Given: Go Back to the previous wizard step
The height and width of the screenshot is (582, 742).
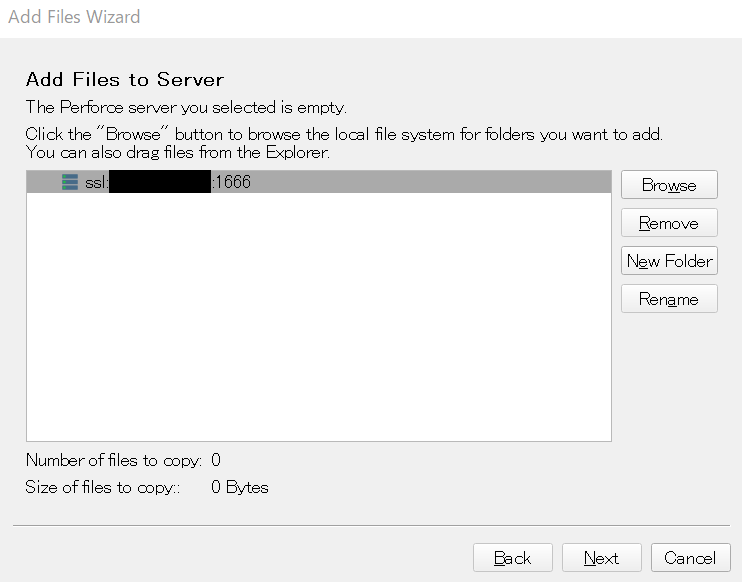Looking at the screenshot, I should click(x=512, y=558).
